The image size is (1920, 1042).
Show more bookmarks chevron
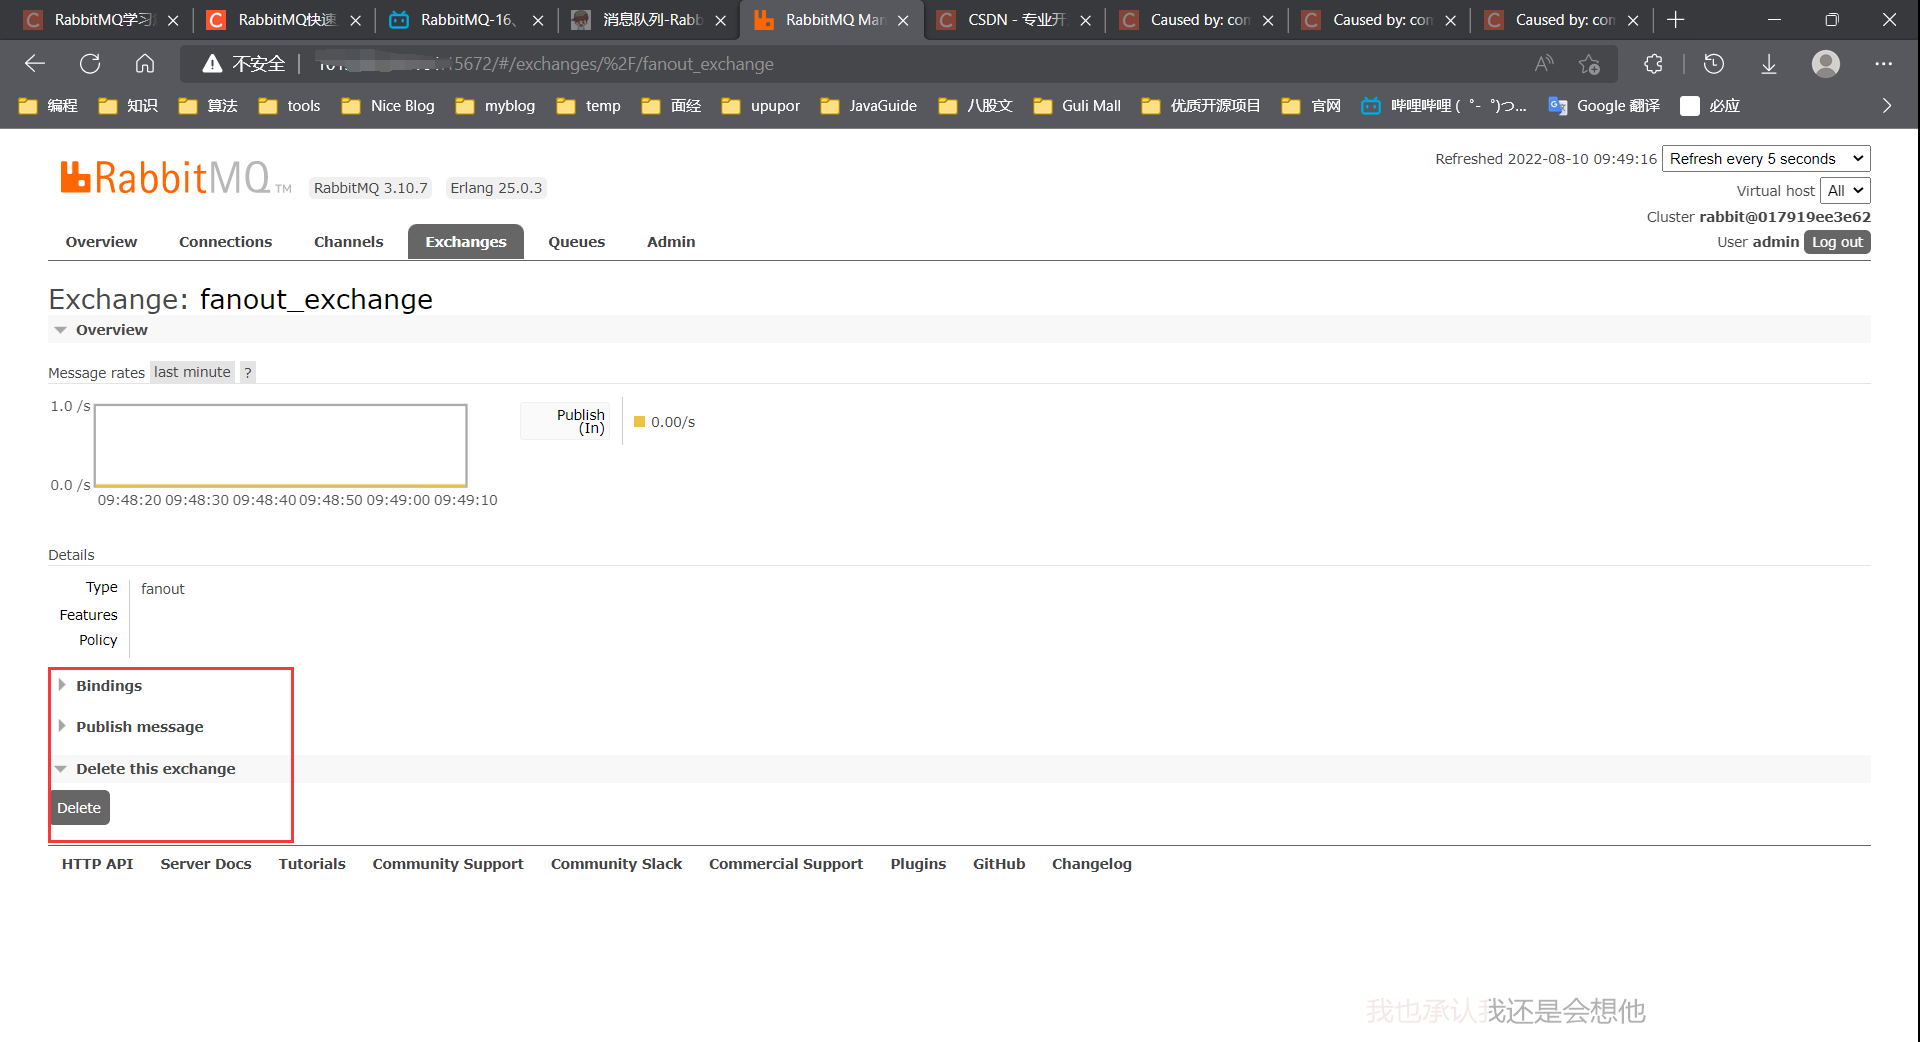click(x=1887, y=105)
